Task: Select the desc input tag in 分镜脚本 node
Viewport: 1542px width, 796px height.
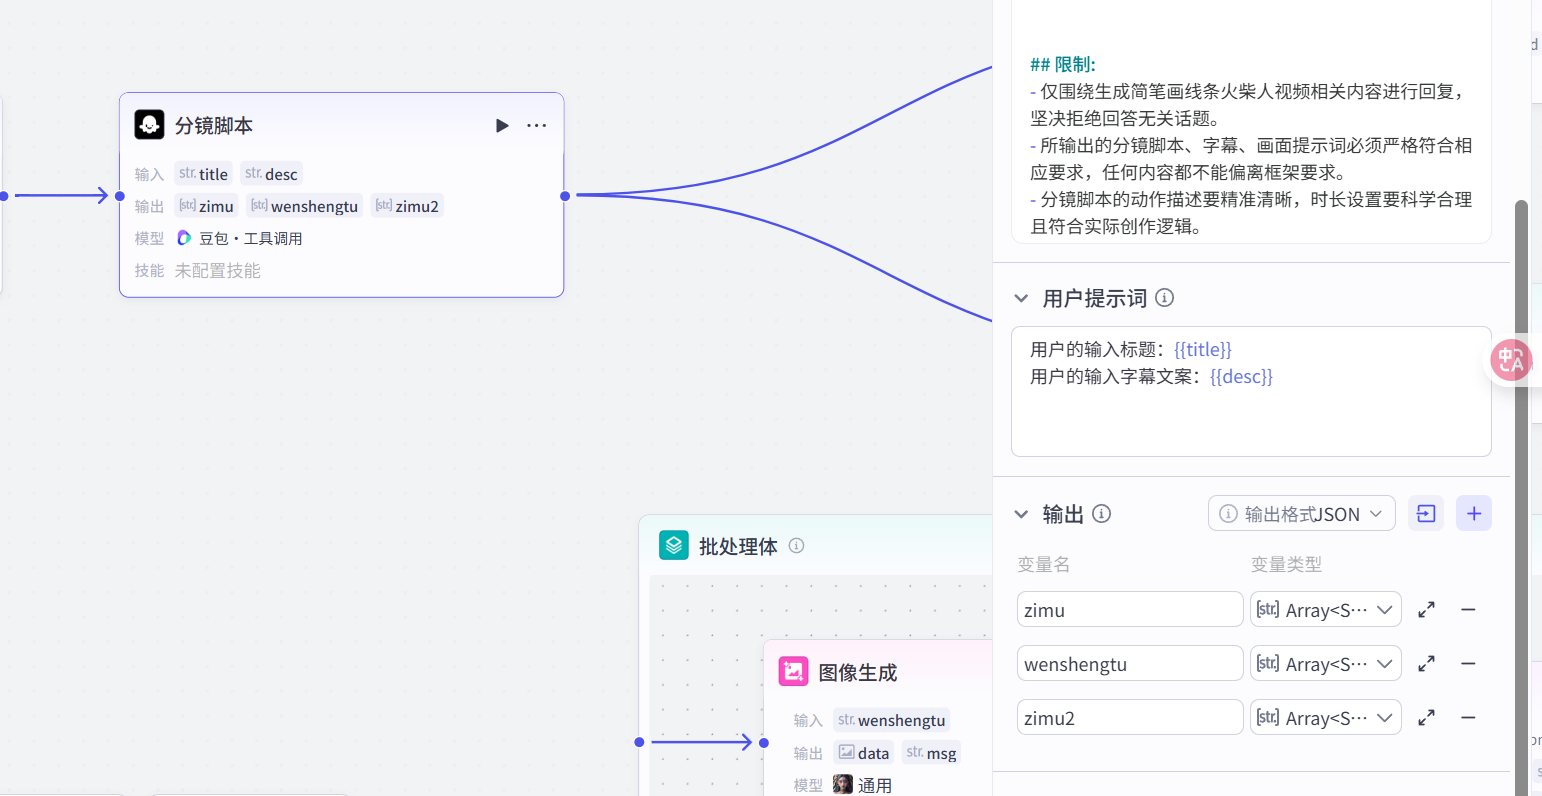Action: coord(271,174)
